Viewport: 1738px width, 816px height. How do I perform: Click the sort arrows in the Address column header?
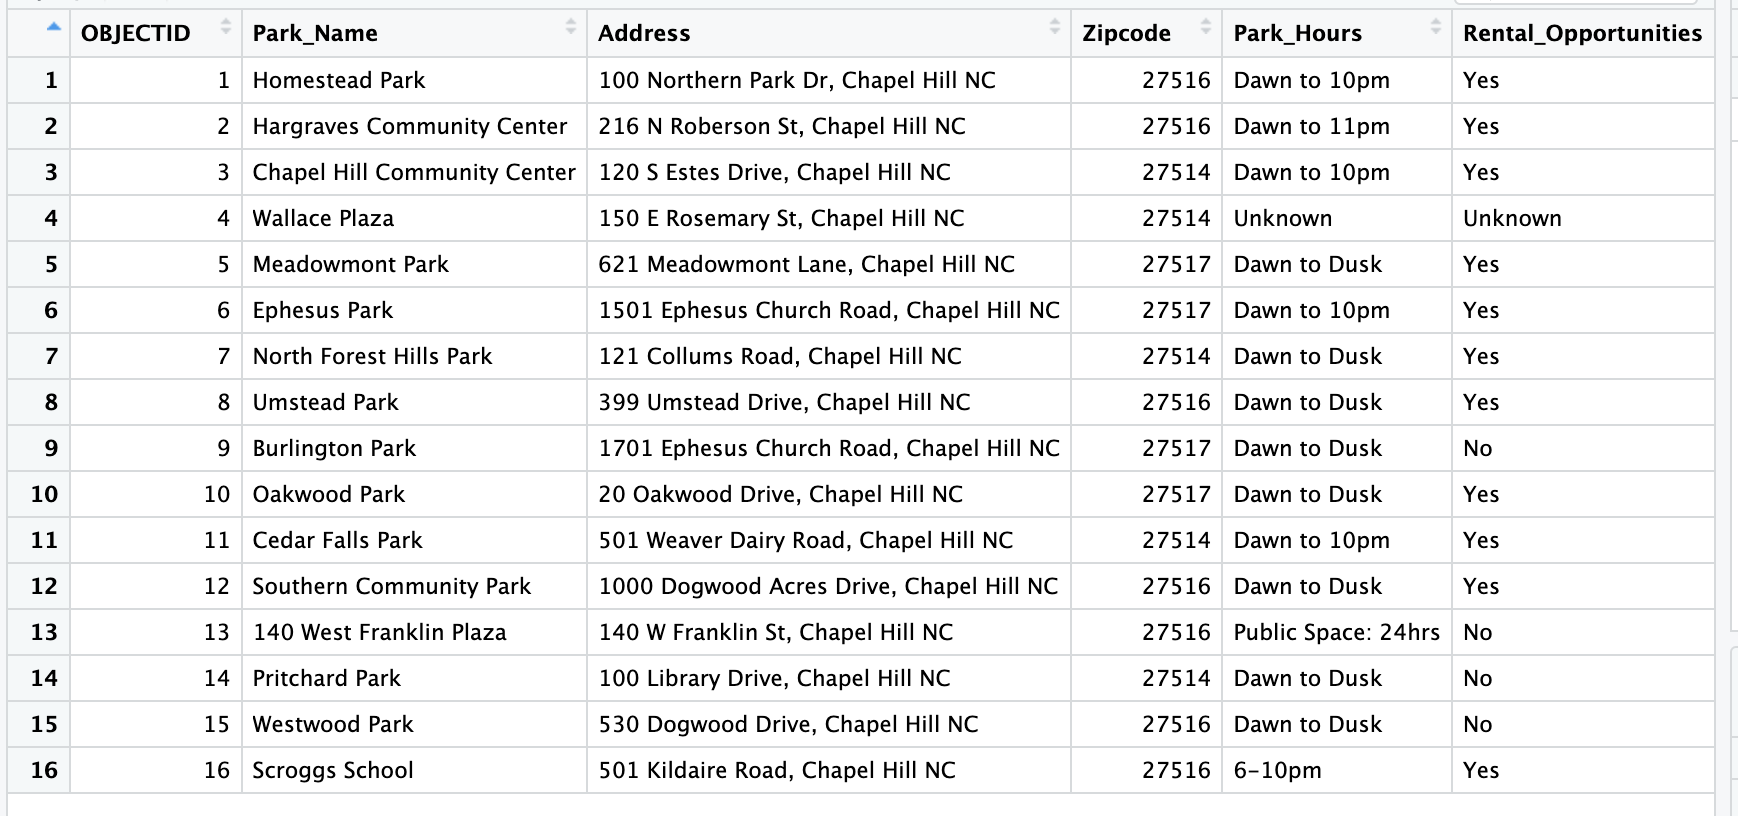coord(1054,27)
